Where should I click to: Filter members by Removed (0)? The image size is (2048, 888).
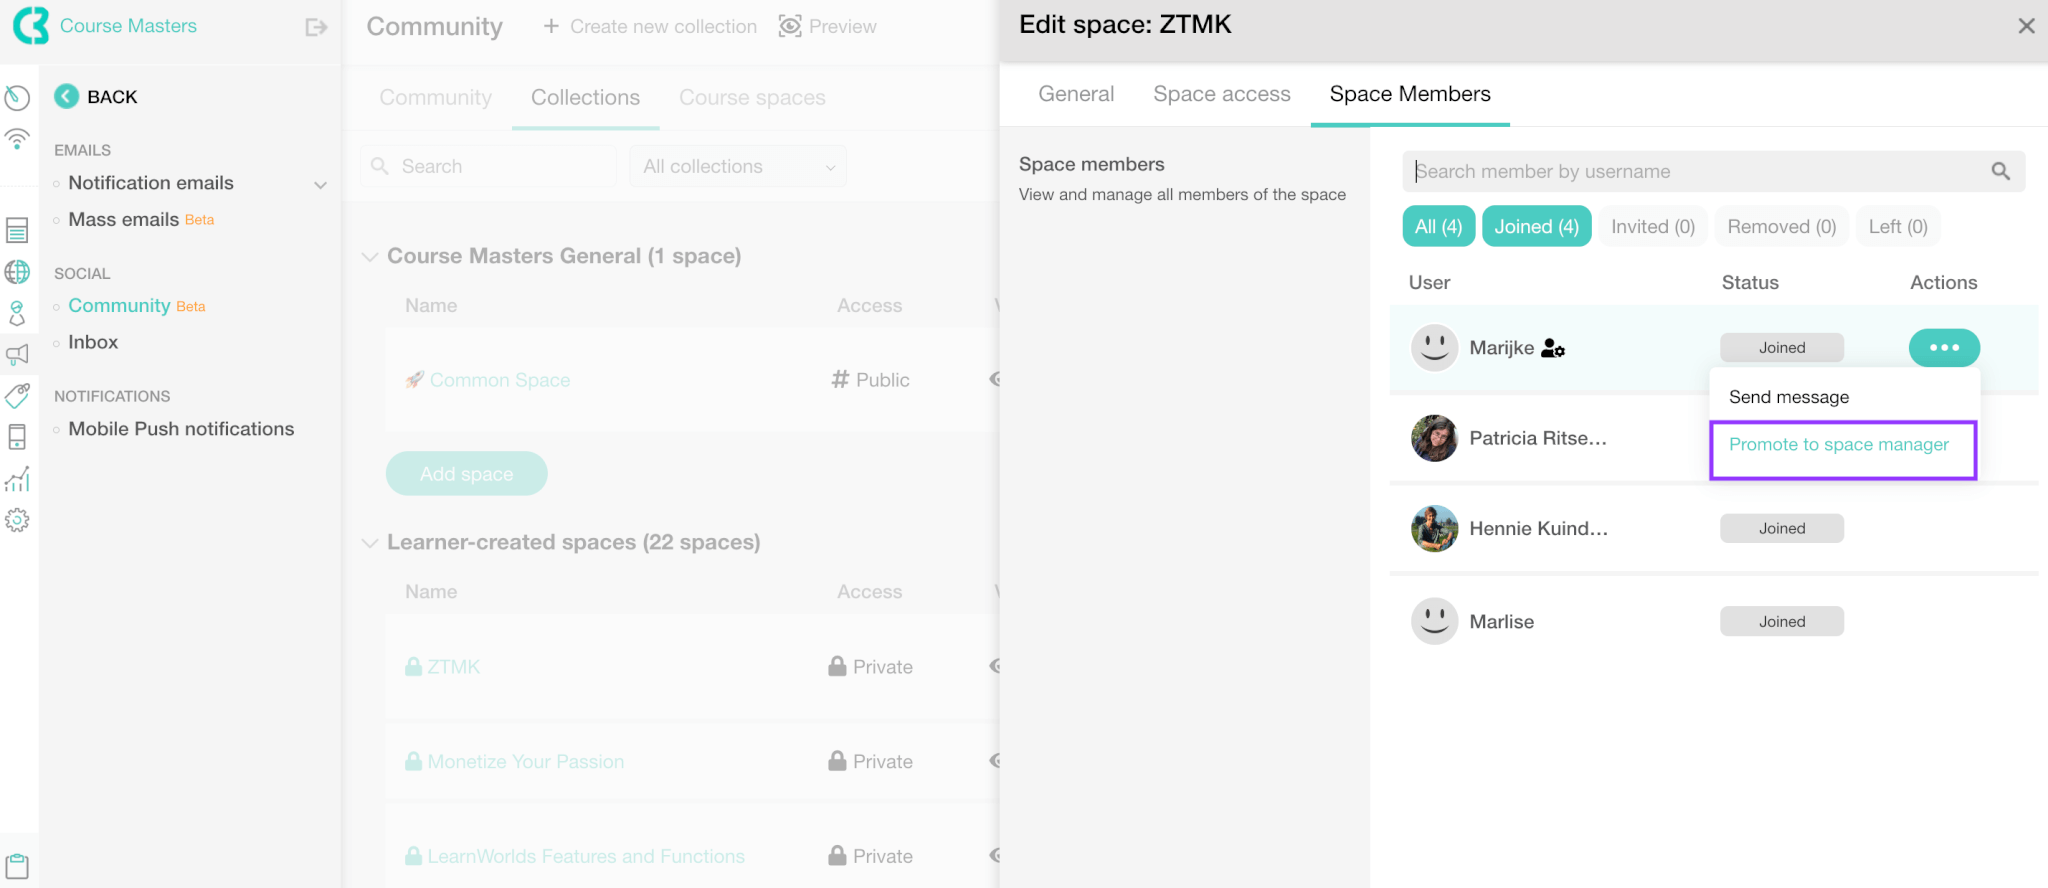tap(1781, 226)
